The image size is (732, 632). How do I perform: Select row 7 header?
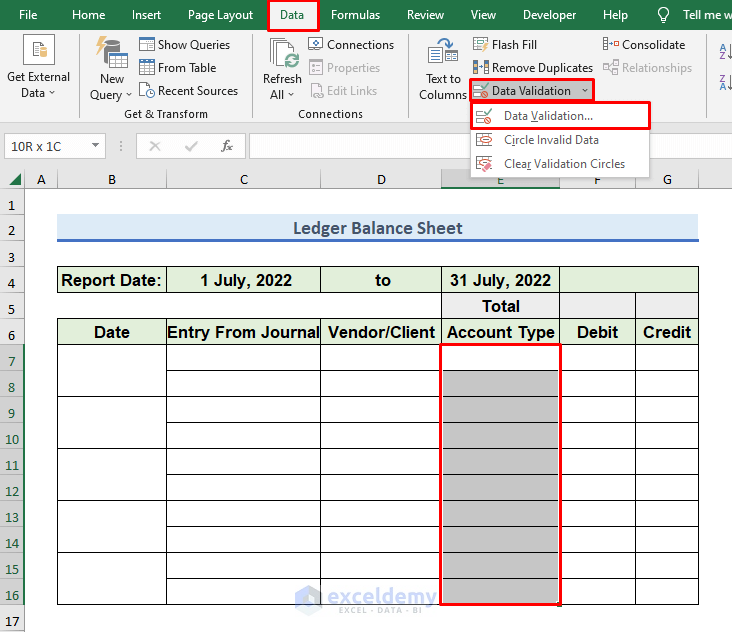click(x=12, y=361)
